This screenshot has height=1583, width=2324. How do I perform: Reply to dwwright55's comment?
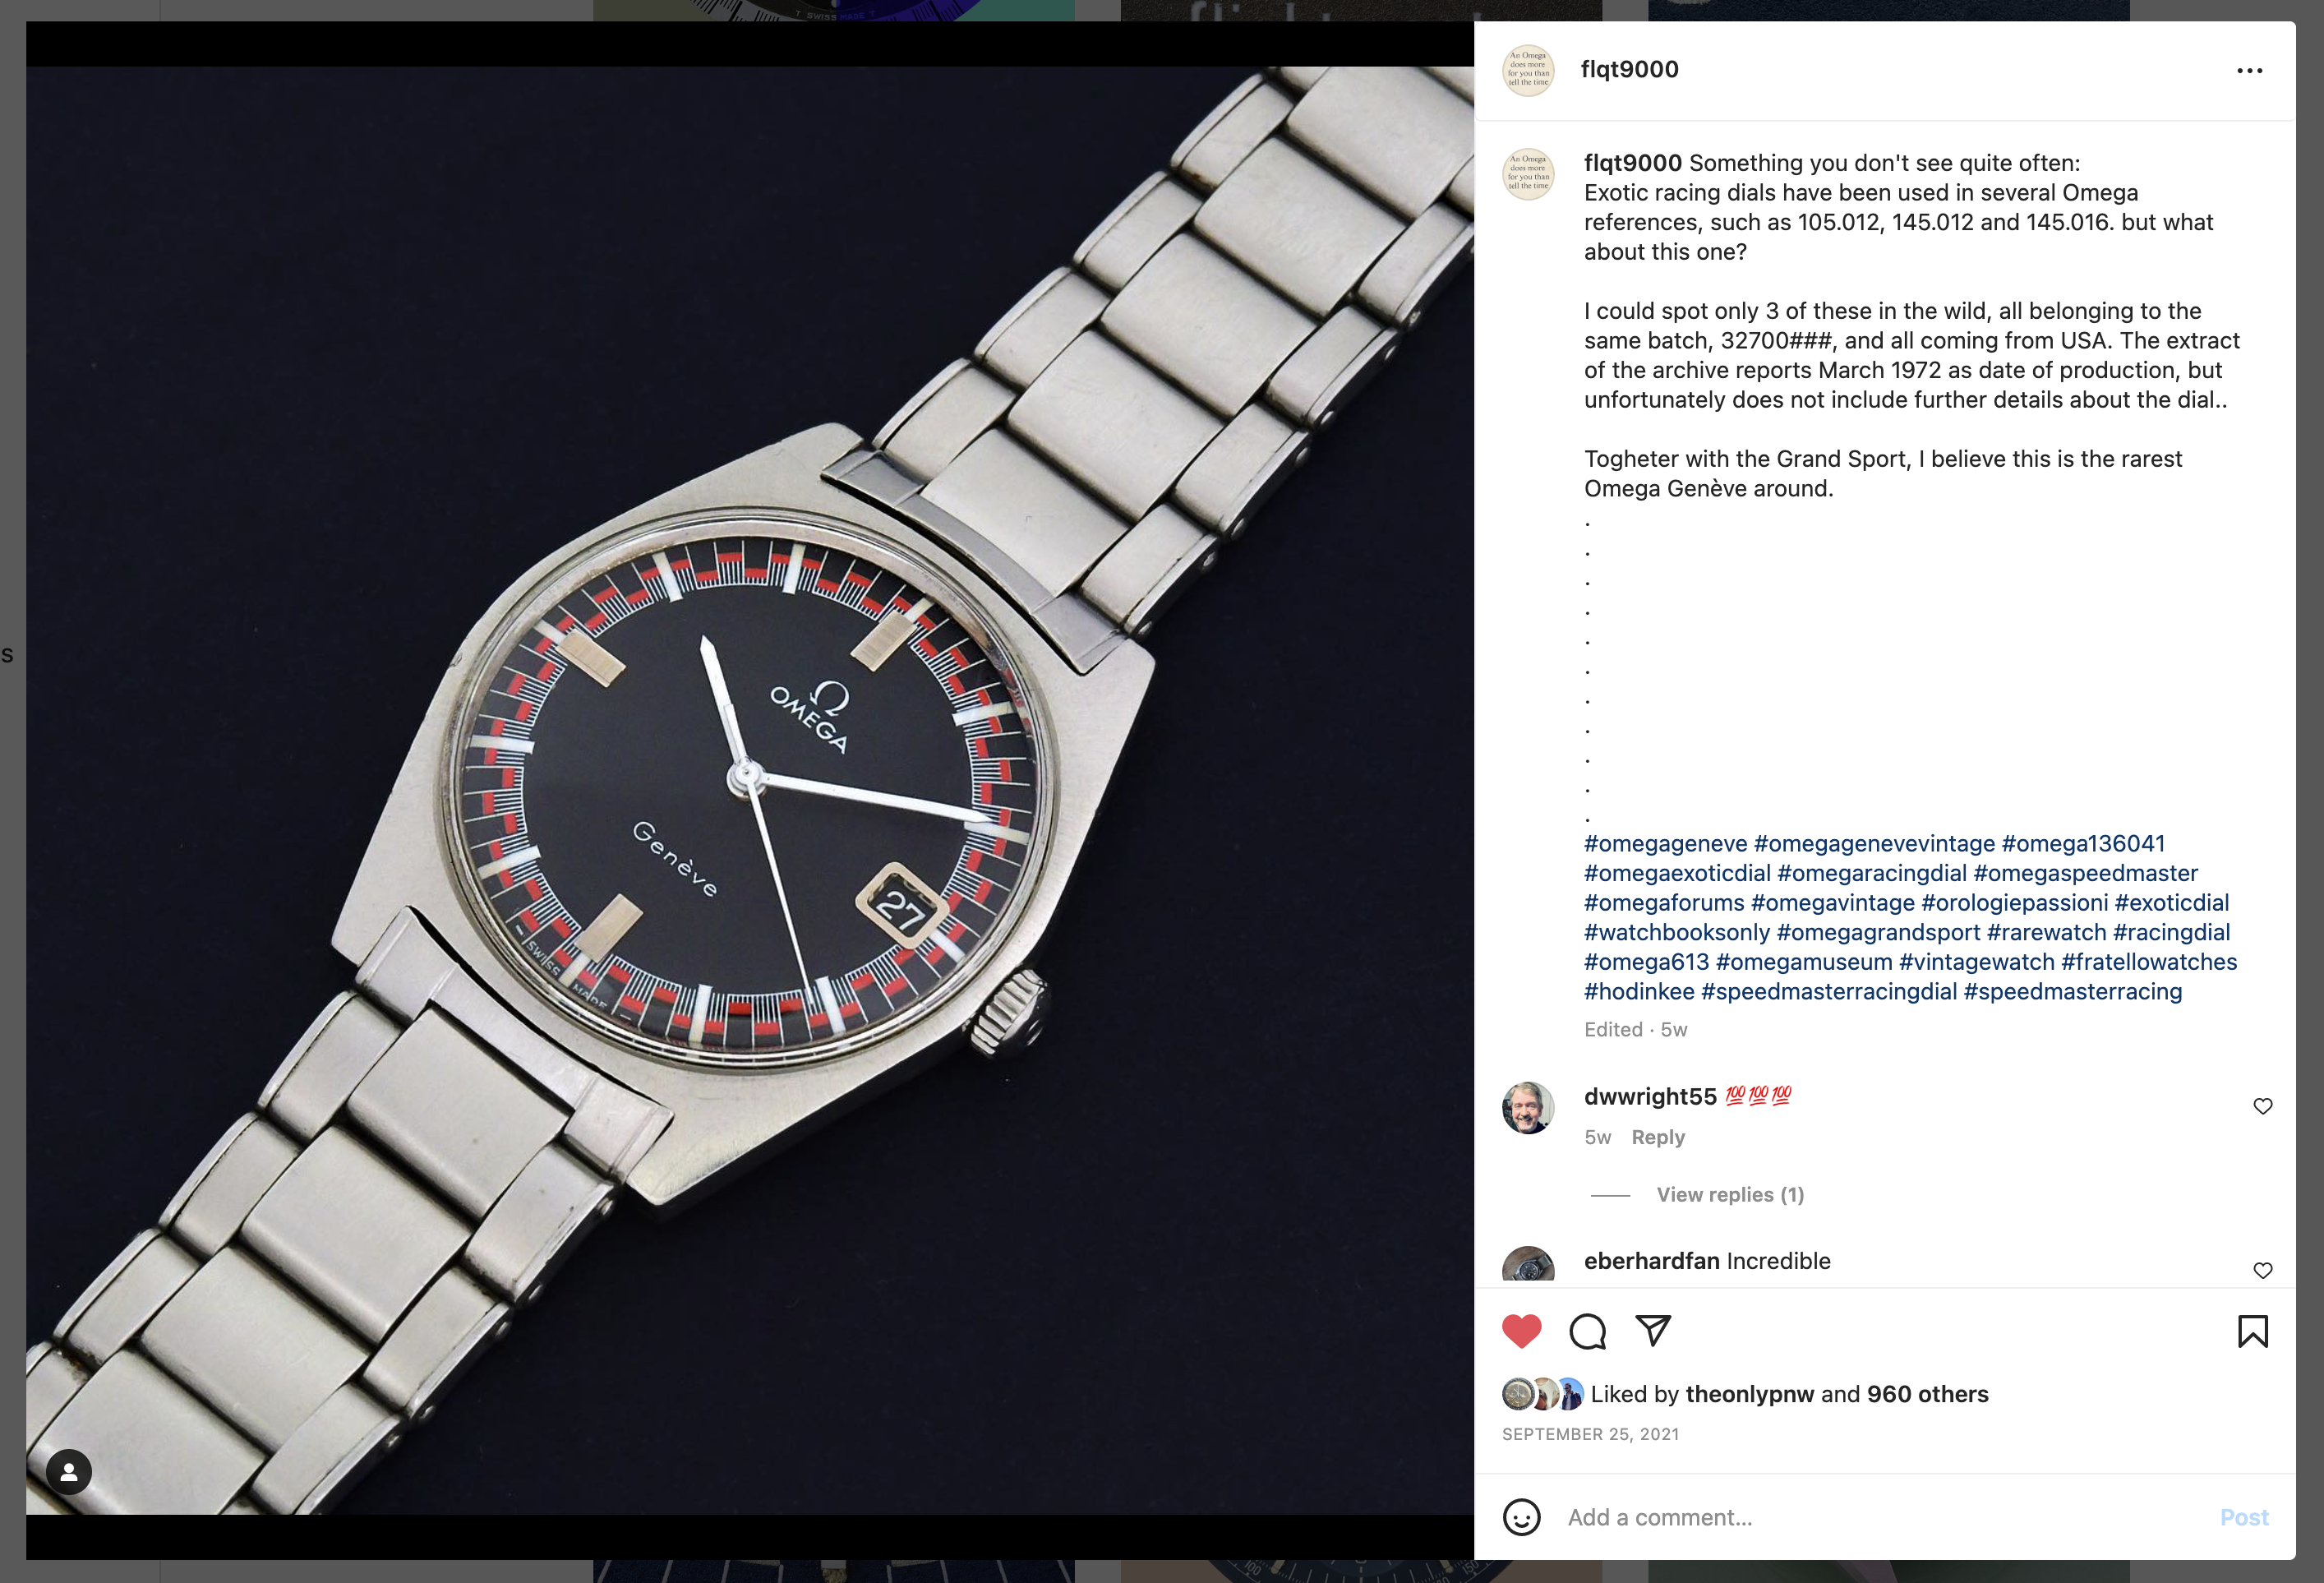pyautogui.click(x=1657, y=1137)
